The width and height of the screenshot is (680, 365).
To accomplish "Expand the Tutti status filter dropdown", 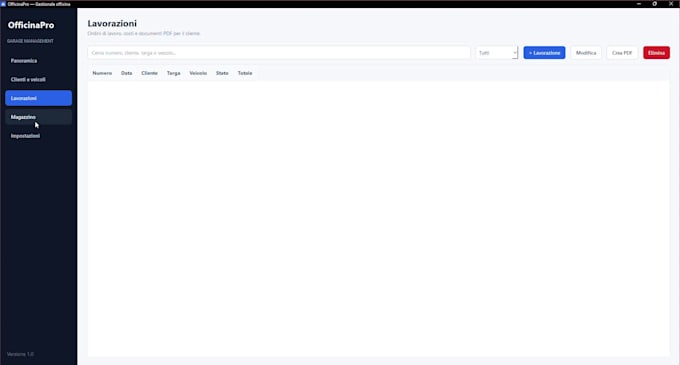I will pos(497,53).
